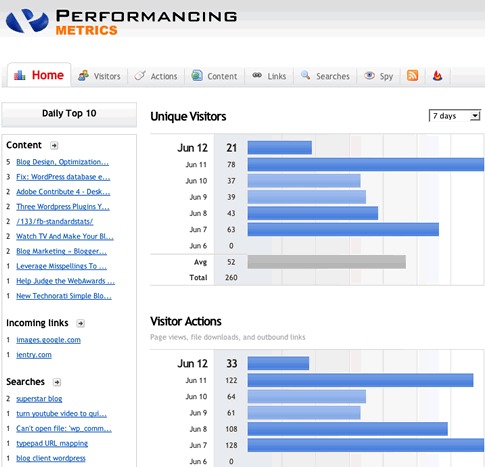The height and width of the screenshot is (467, 485).
Task: Open 'Blog Marketing – Blogger...' link
Action: pyautogui.click(x=61, y=251)
